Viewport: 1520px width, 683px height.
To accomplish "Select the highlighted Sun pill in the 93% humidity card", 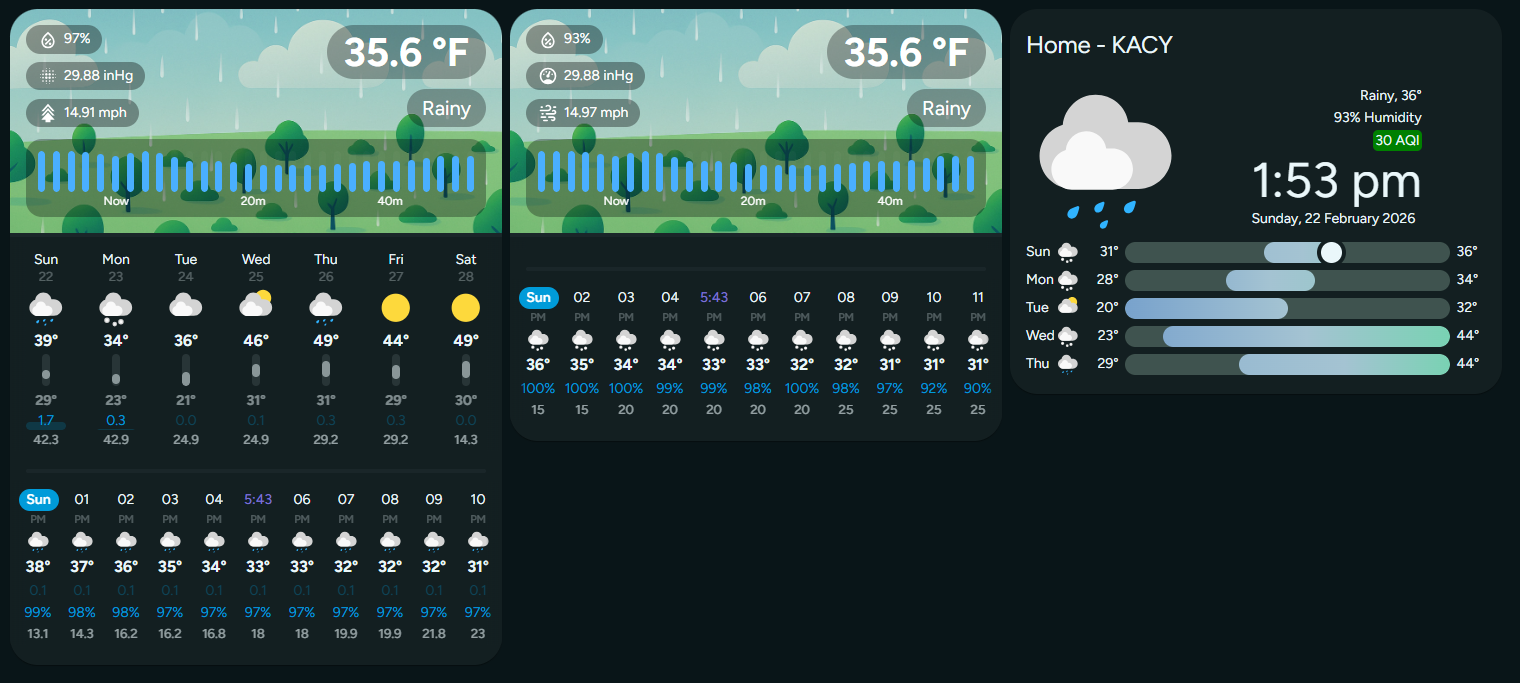I will click(x=539, y=297).
